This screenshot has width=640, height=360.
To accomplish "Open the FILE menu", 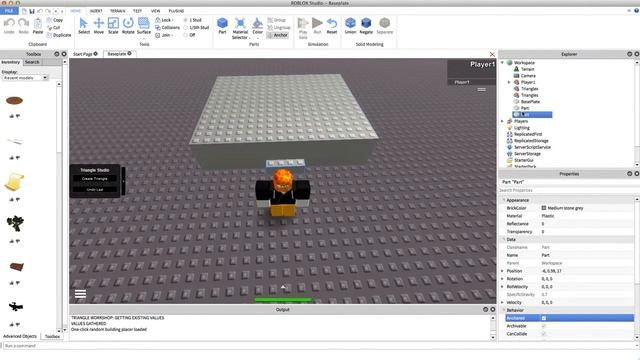I will (9, 11).
